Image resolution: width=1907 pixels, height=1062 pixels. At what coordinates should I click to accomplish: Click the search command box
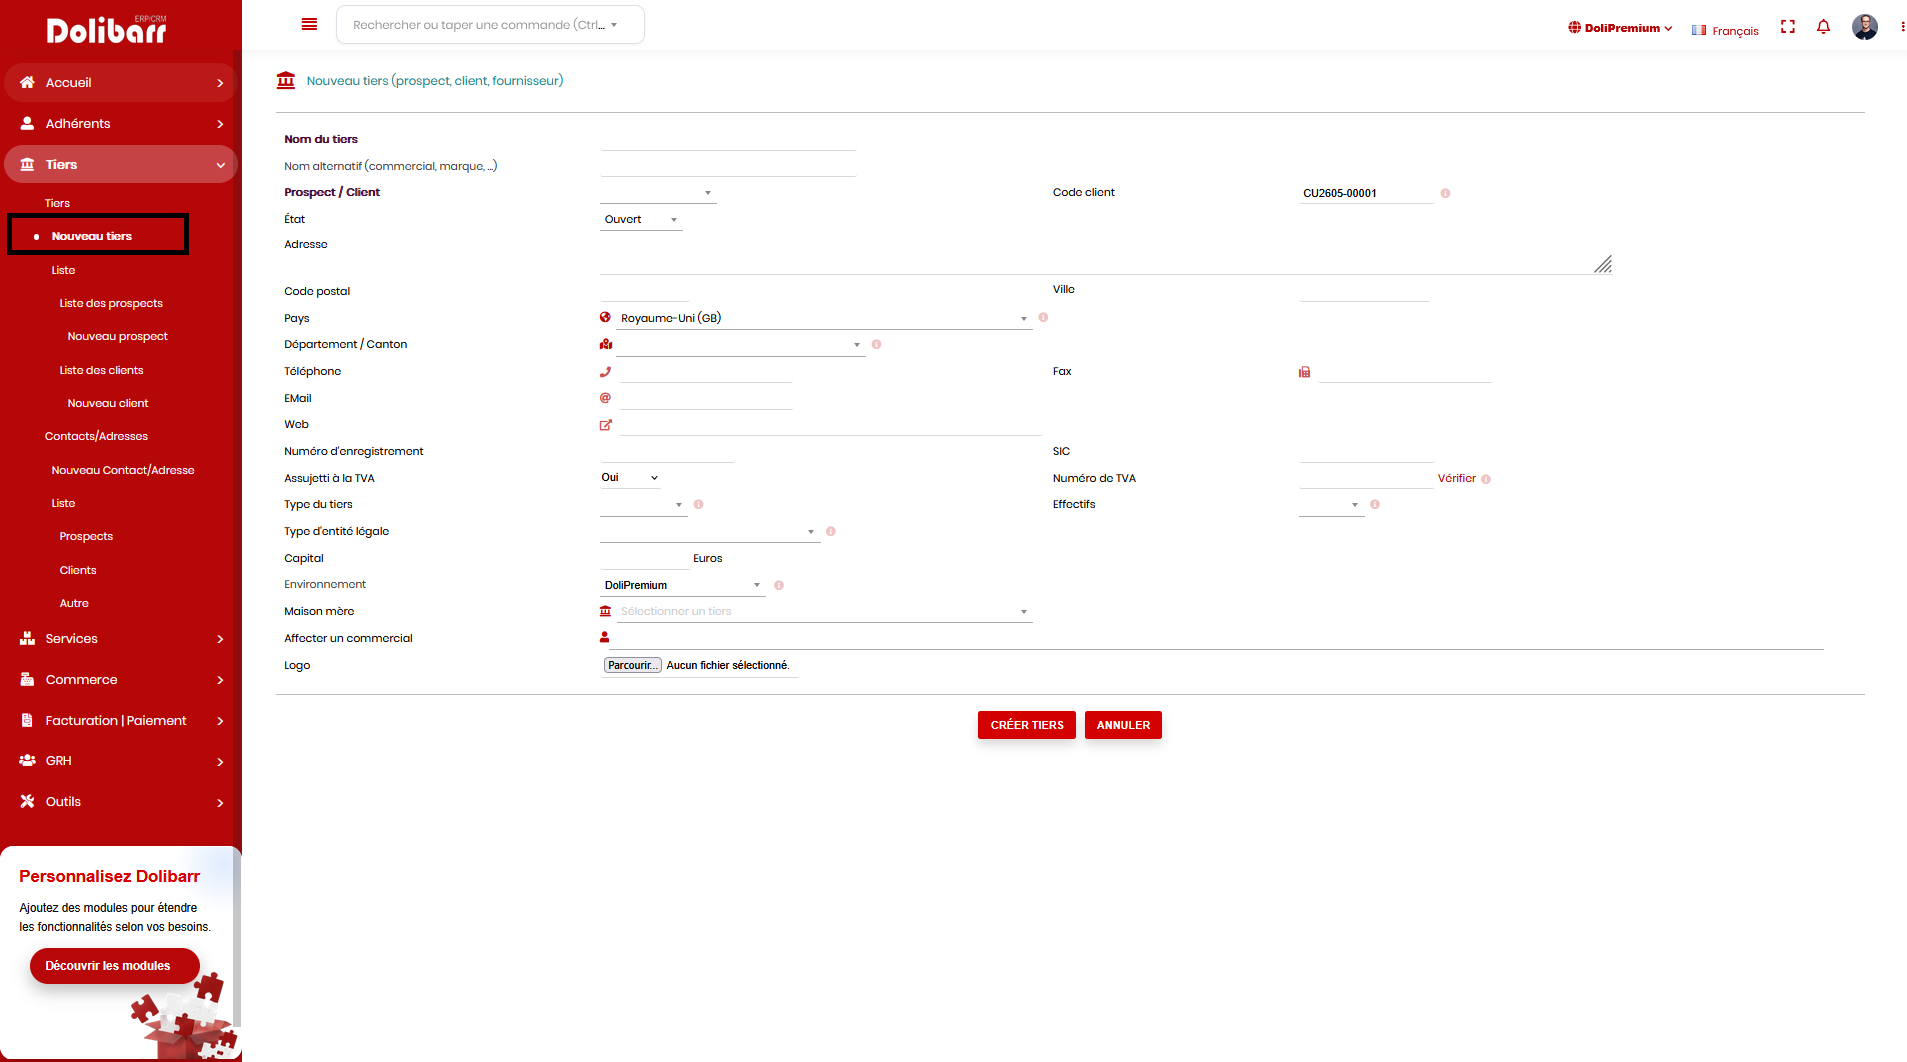pos(490,25)
